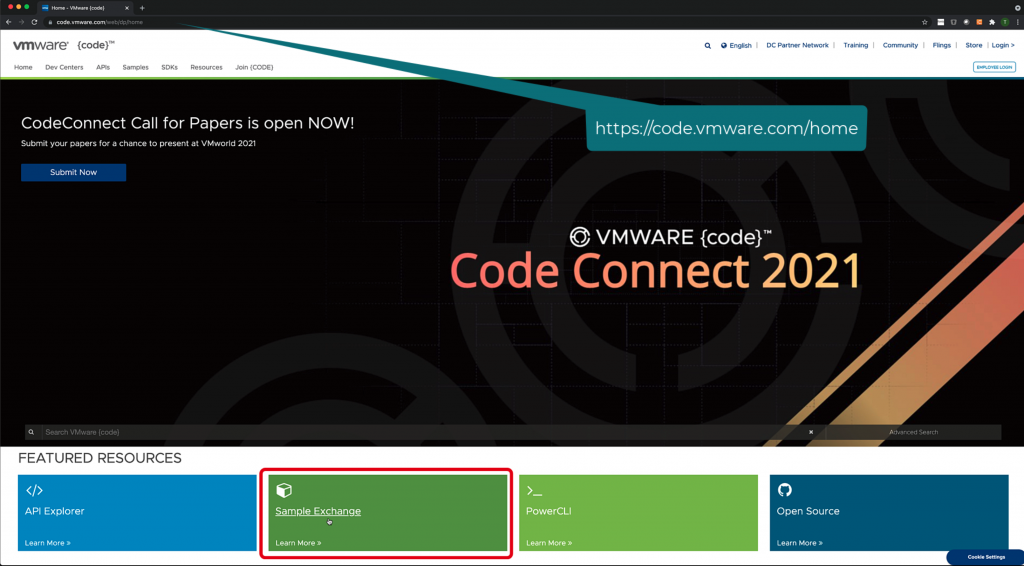The width and height of the screenshot is (1024, 566).
Task: Click the white card extension icon
Action: (x=940, y=22)
